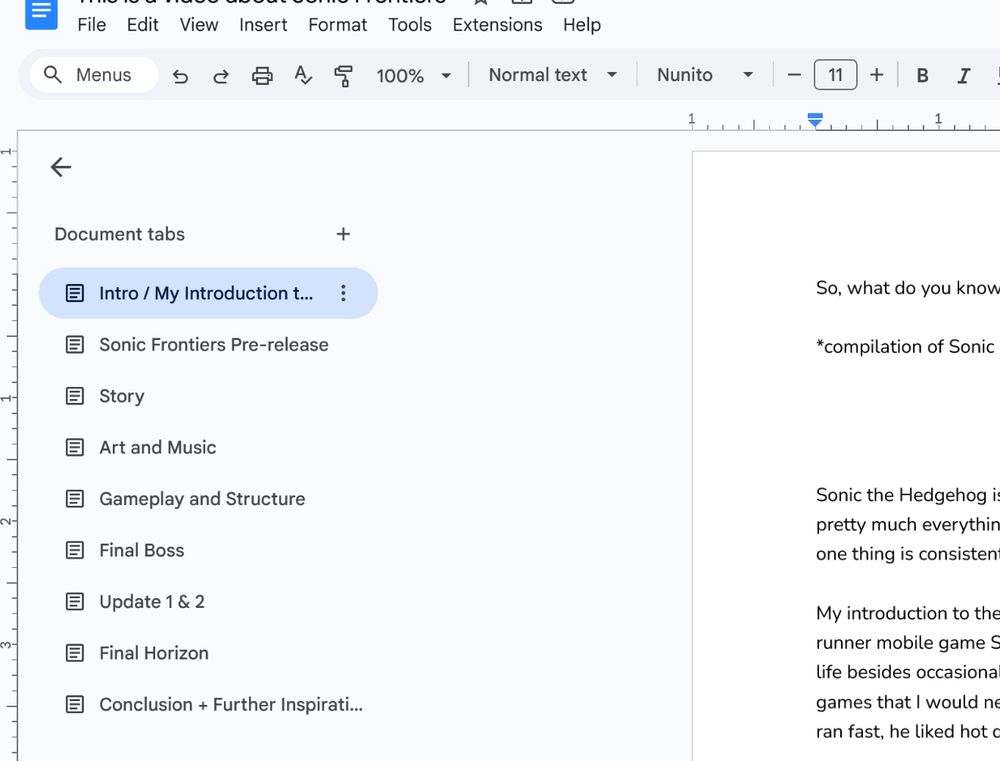Screen dimensions: 1000x761
Task: Click the text 'So, what do you know'
Action: click(x=908, y=288)
